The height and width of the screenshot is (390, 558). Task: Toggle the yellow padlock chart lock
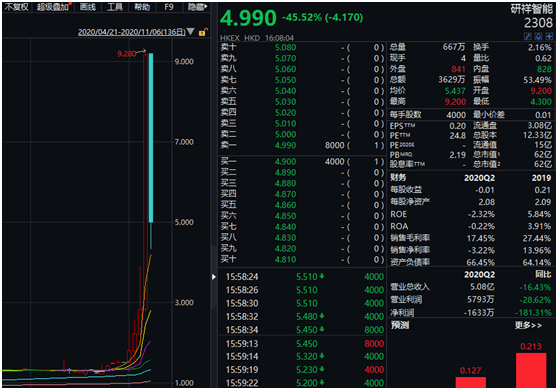pos(203,32)
